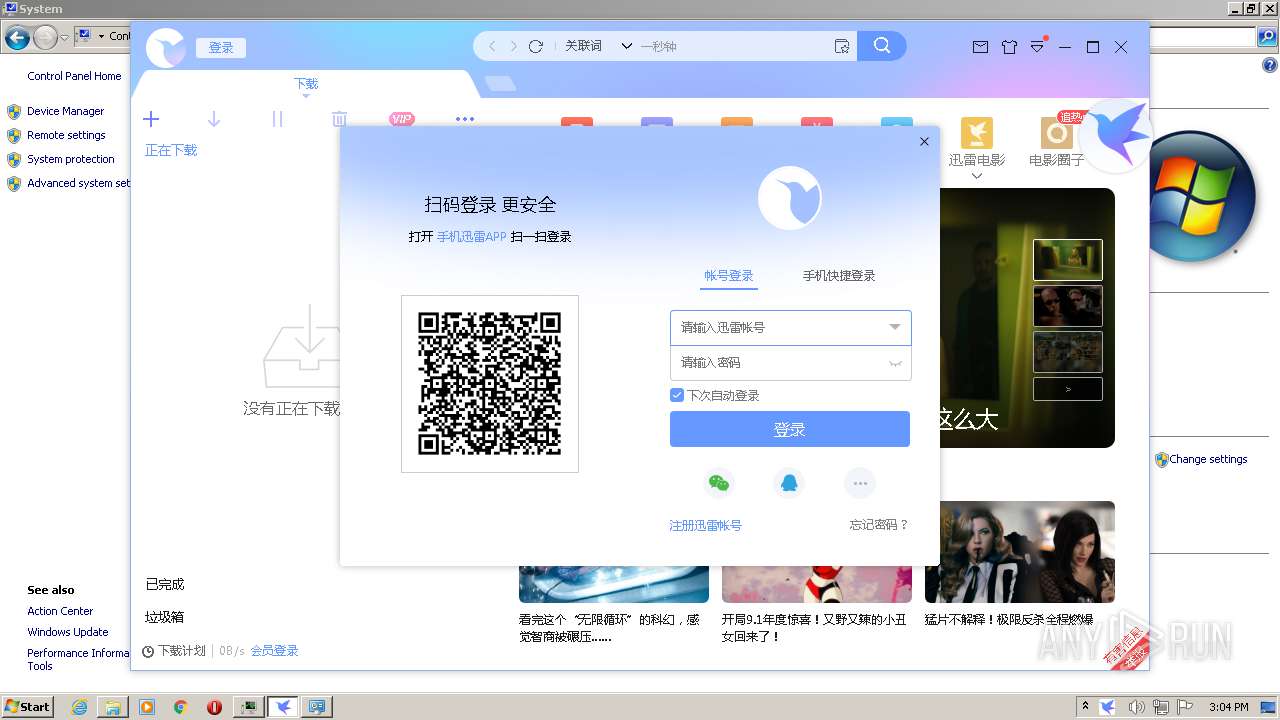Viewport: 1280px width, 720px height.
Task: Select the 下载 tab
Action: pos(306,84)
